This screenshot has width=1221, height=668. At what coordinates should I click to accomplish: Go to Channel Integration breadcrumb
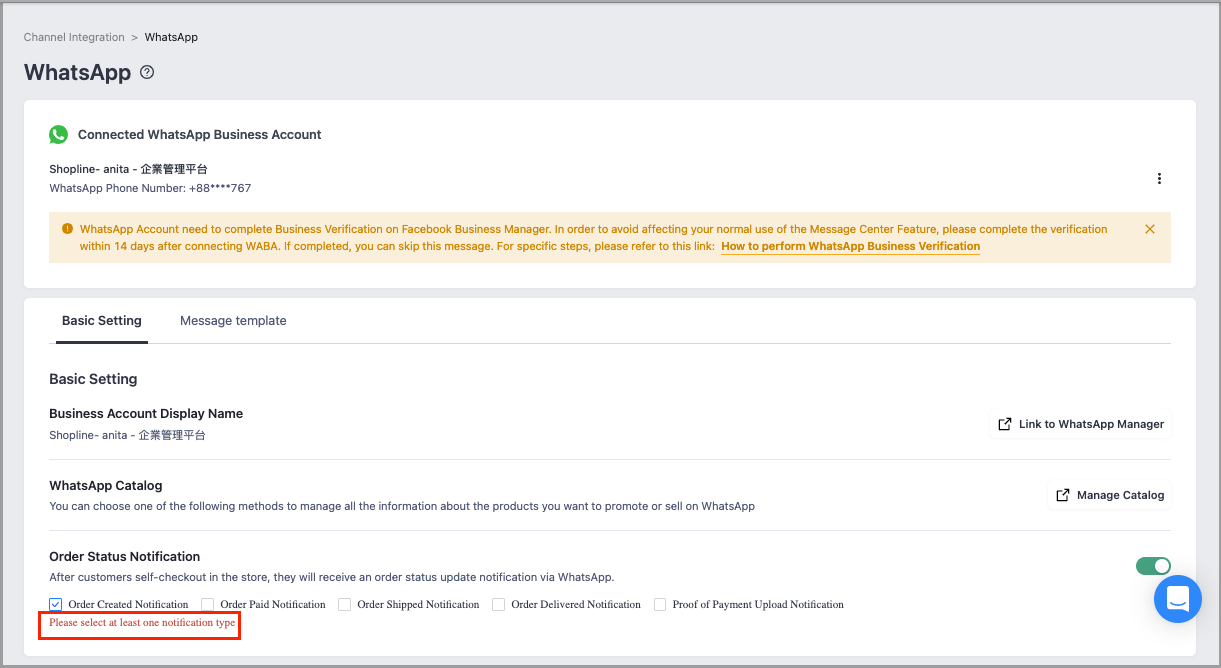pyautogui.click(x=74, y=37)
